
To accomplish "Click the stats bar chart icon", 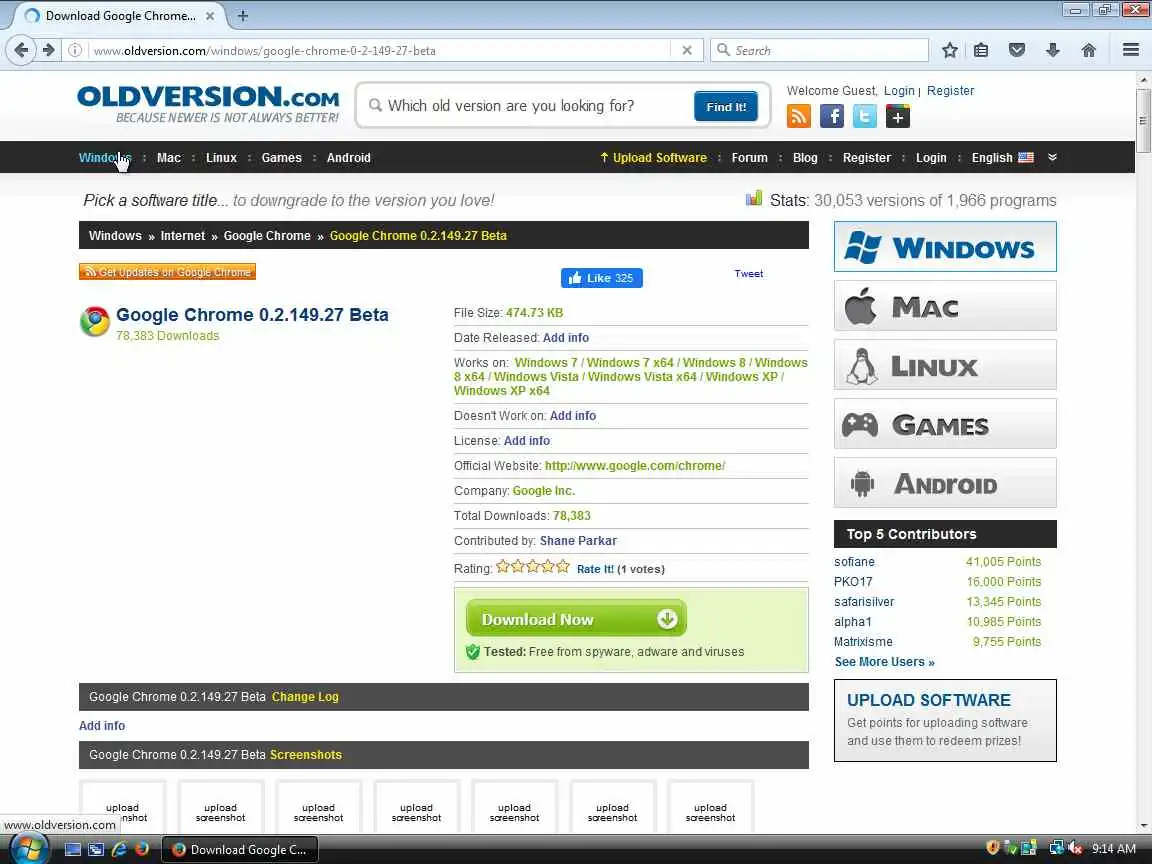I will (754, 198).
